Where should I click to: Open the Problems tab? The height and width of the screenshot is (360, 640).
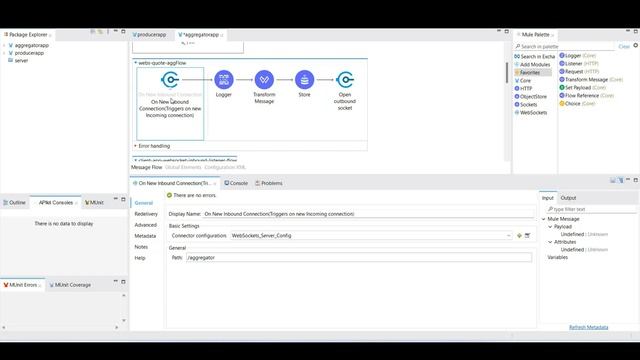(x=269, y=183)
